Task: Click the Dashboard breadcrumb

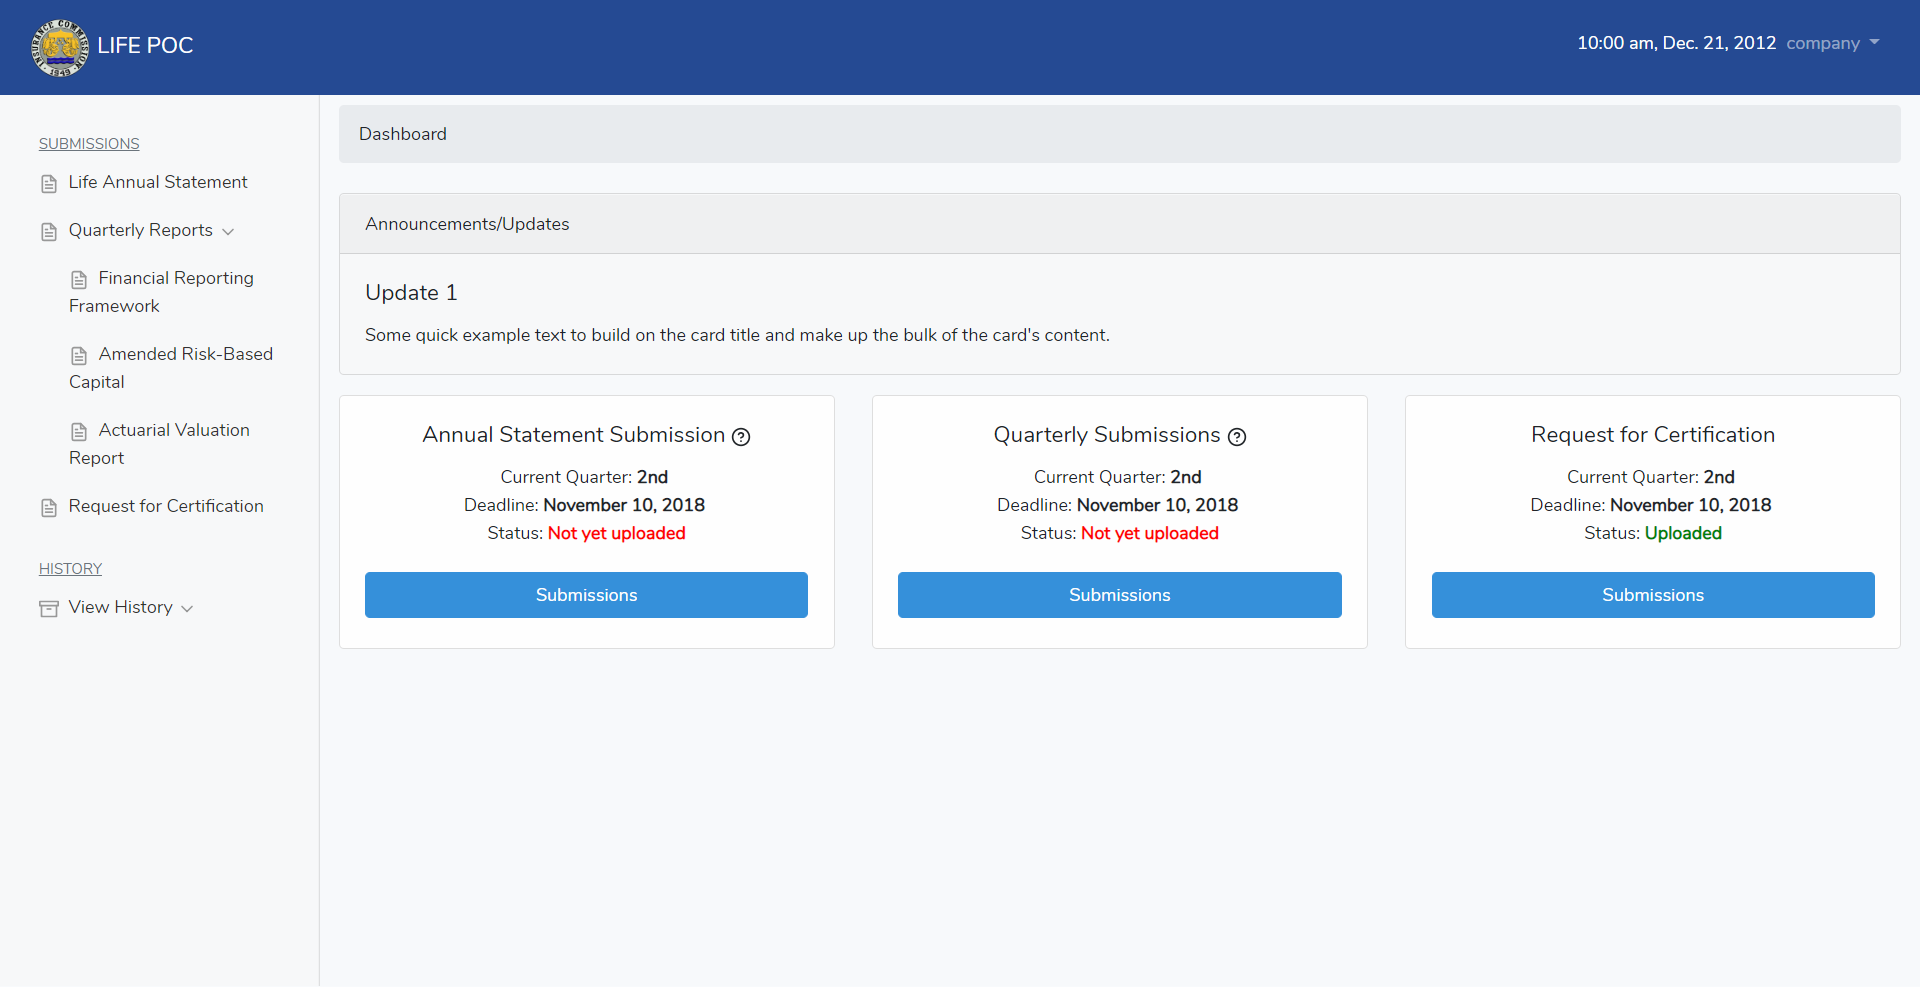Action: 403,134
